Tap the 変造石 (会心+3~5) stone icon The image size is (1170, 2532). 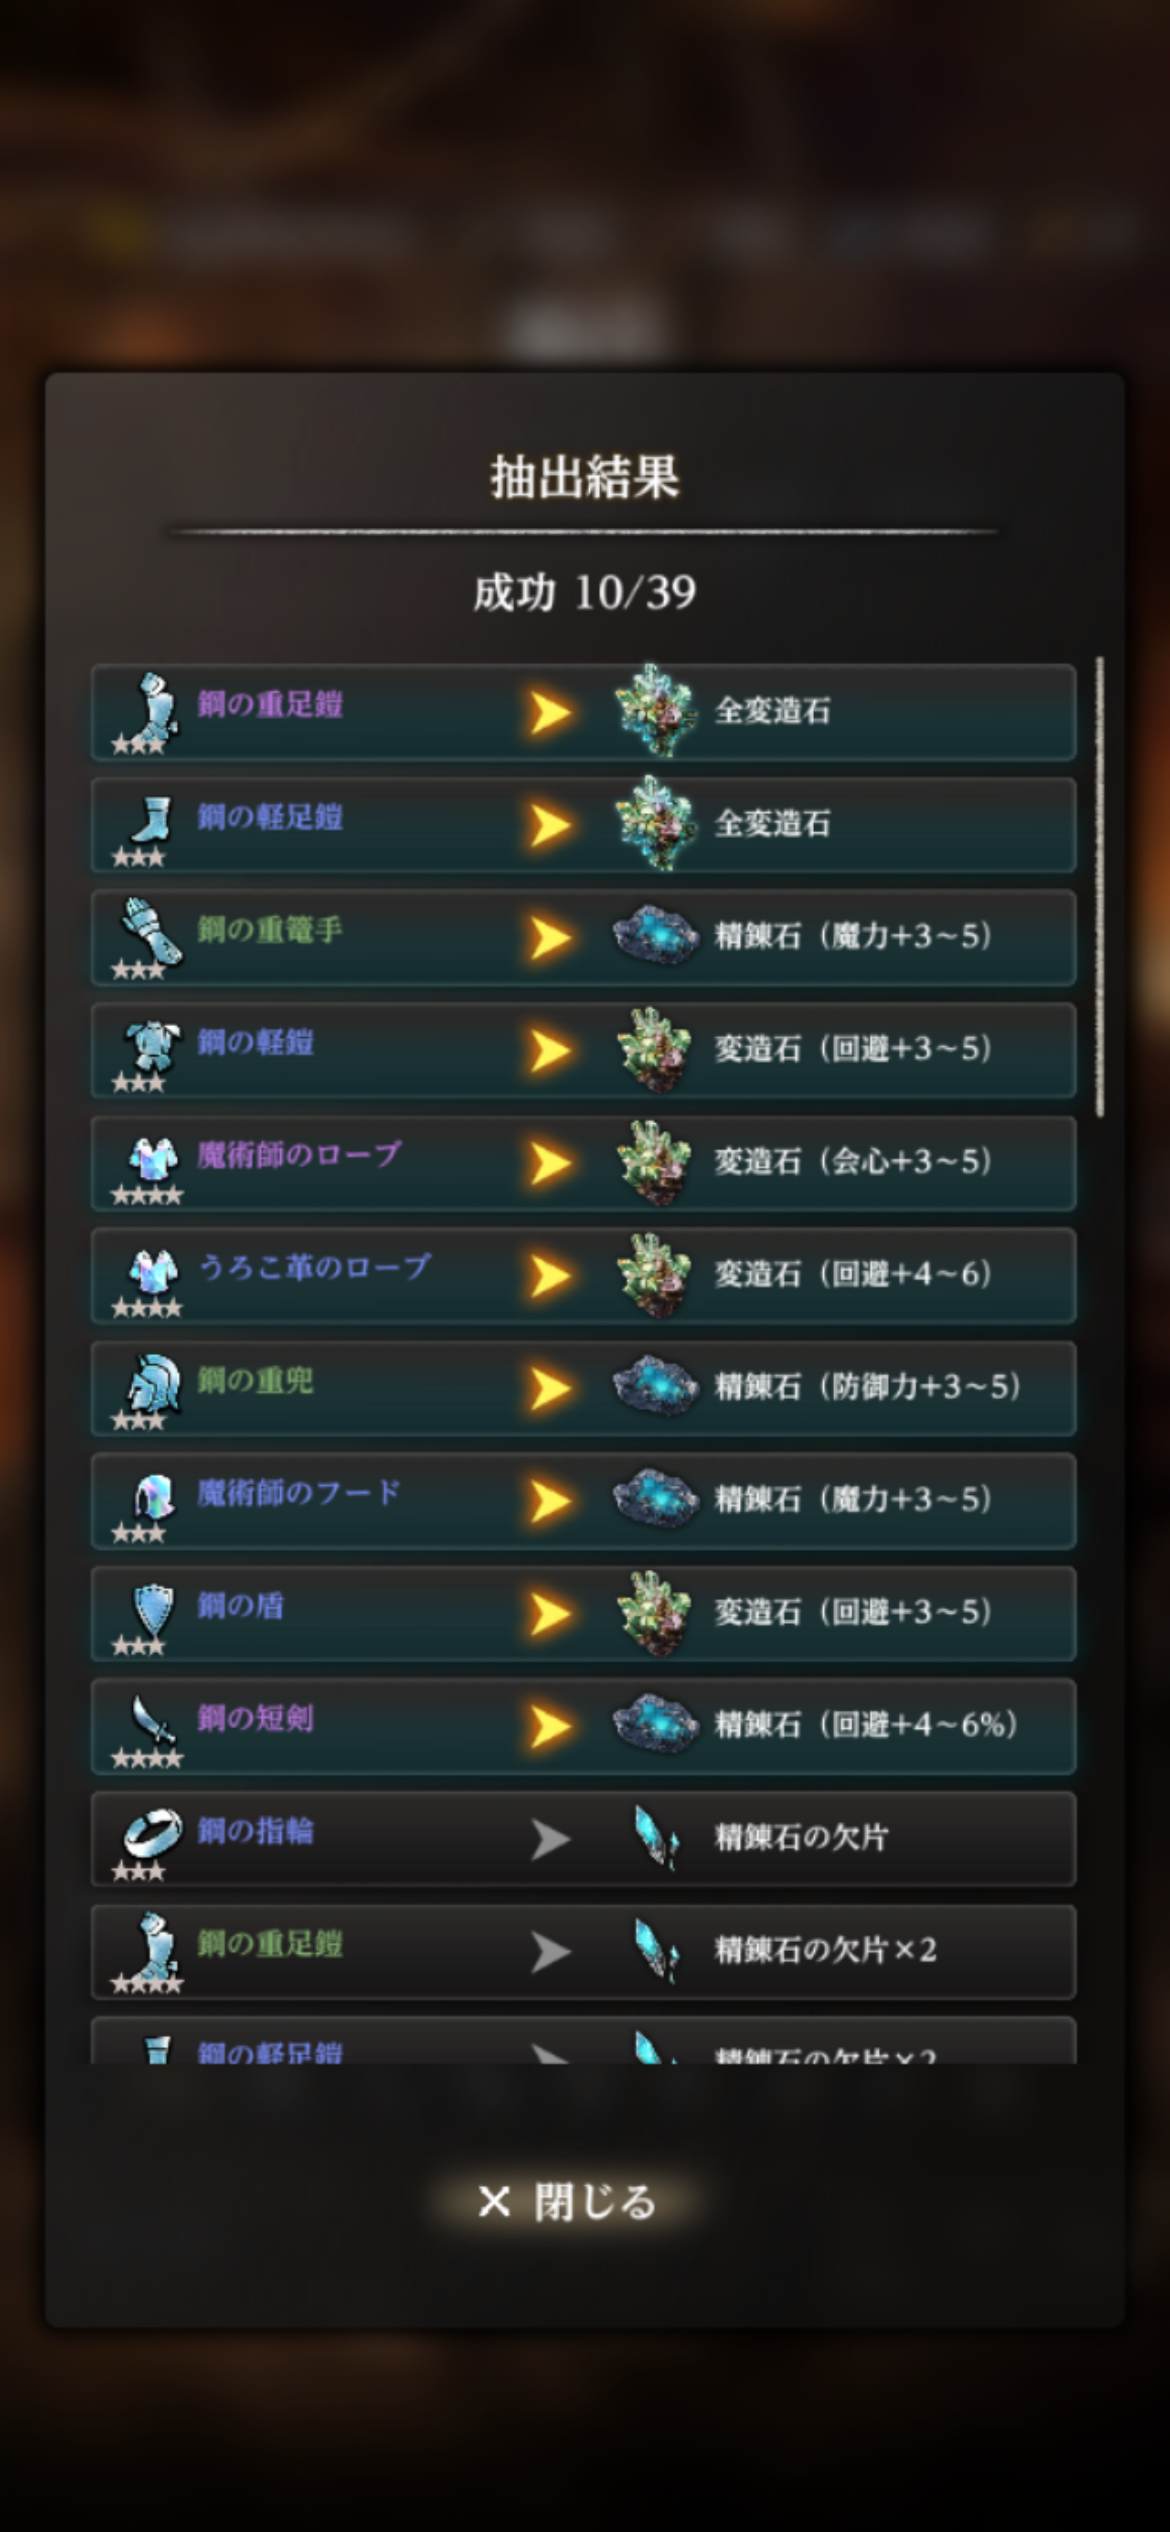[655, 1162]
